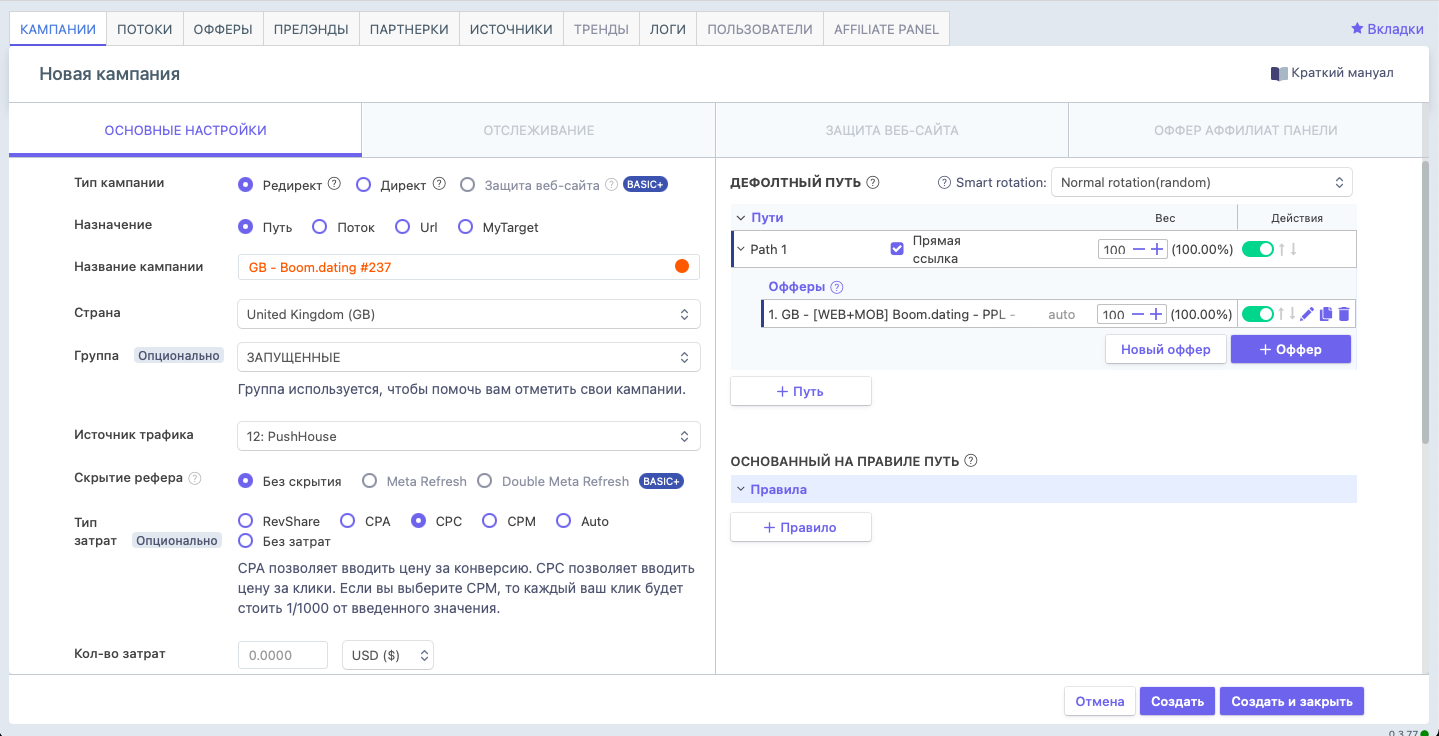Image resolution: width=1439 pixels, height=736 pixels.
Task: Move Path 1 up with arrow
Action: tap(1281, 249)
